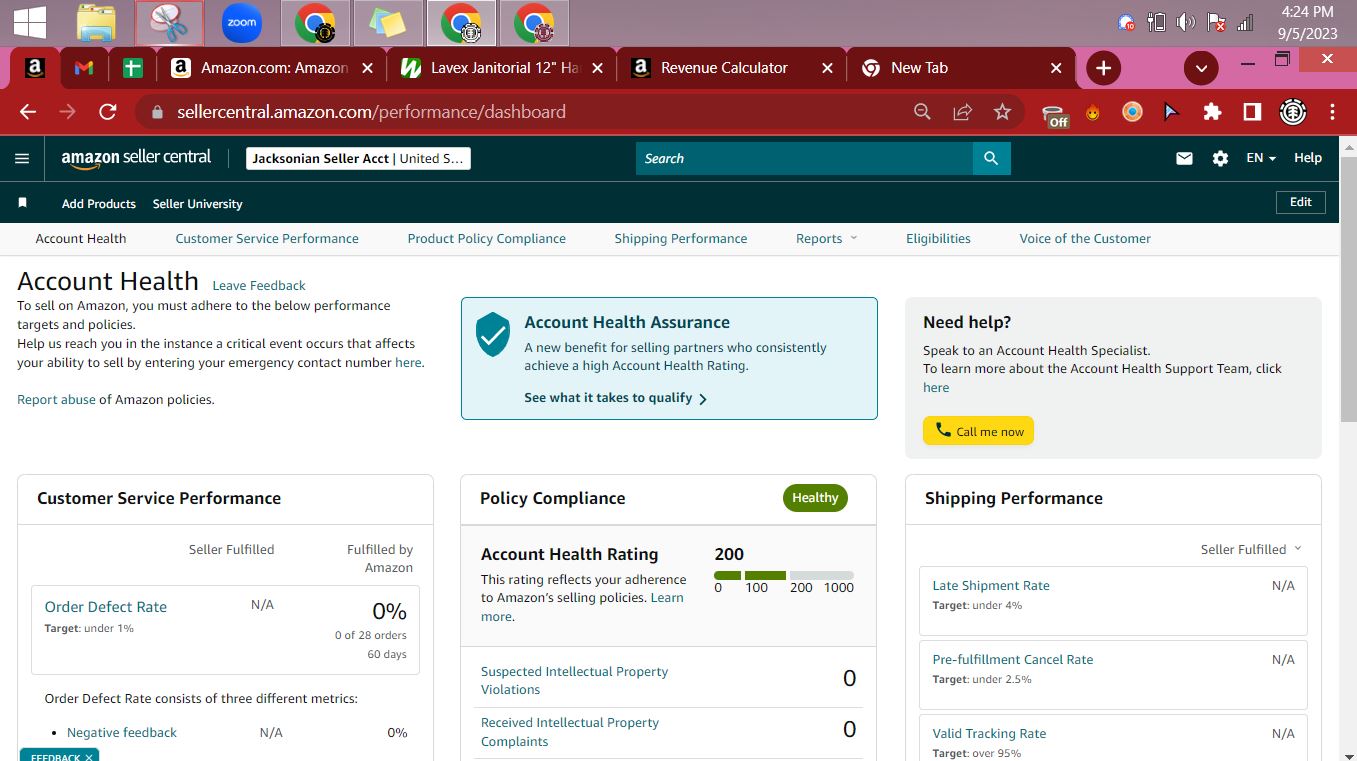
Task: Click the orange round extension icon
Action: [x=1132, y=112]
